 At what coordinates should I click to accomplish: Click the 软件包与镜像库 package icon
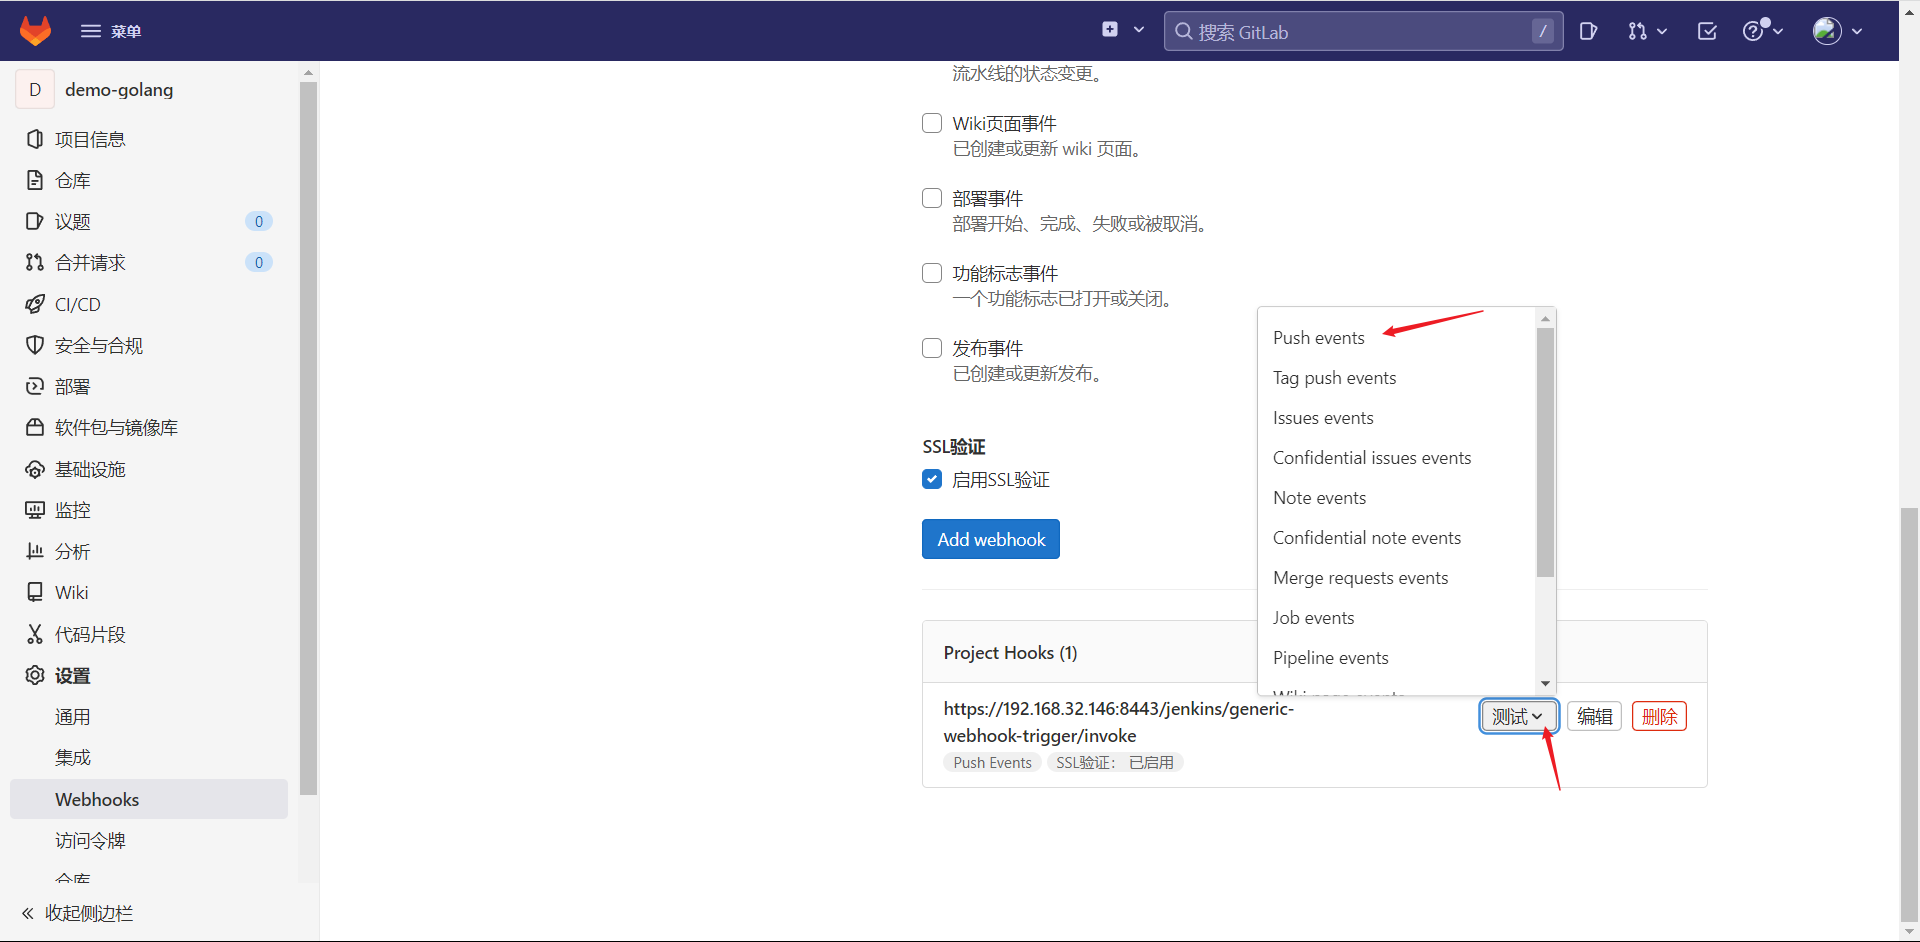(35, 427)
